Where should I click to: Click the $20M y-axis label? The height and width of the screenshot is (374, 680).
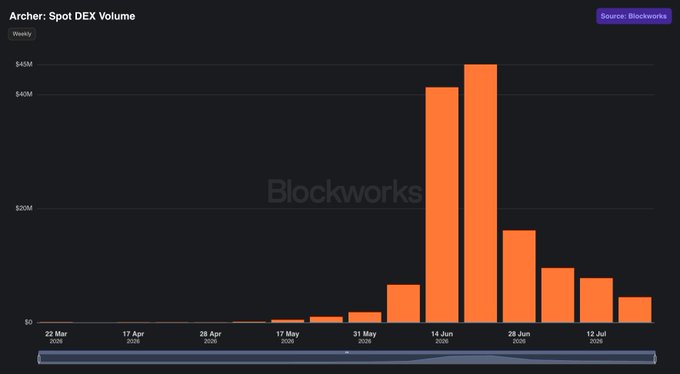[x=24, y=208]
